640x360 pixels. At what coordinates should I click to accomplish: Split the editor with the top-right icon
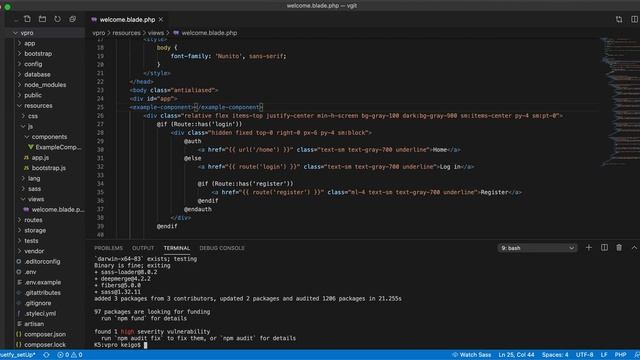(634, 19)
